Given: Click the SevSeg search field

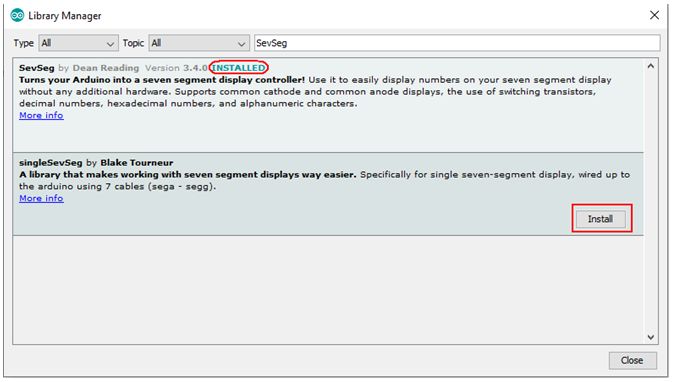Looking at the screenshot, I should pyautogui.click(x=457, y=43).
